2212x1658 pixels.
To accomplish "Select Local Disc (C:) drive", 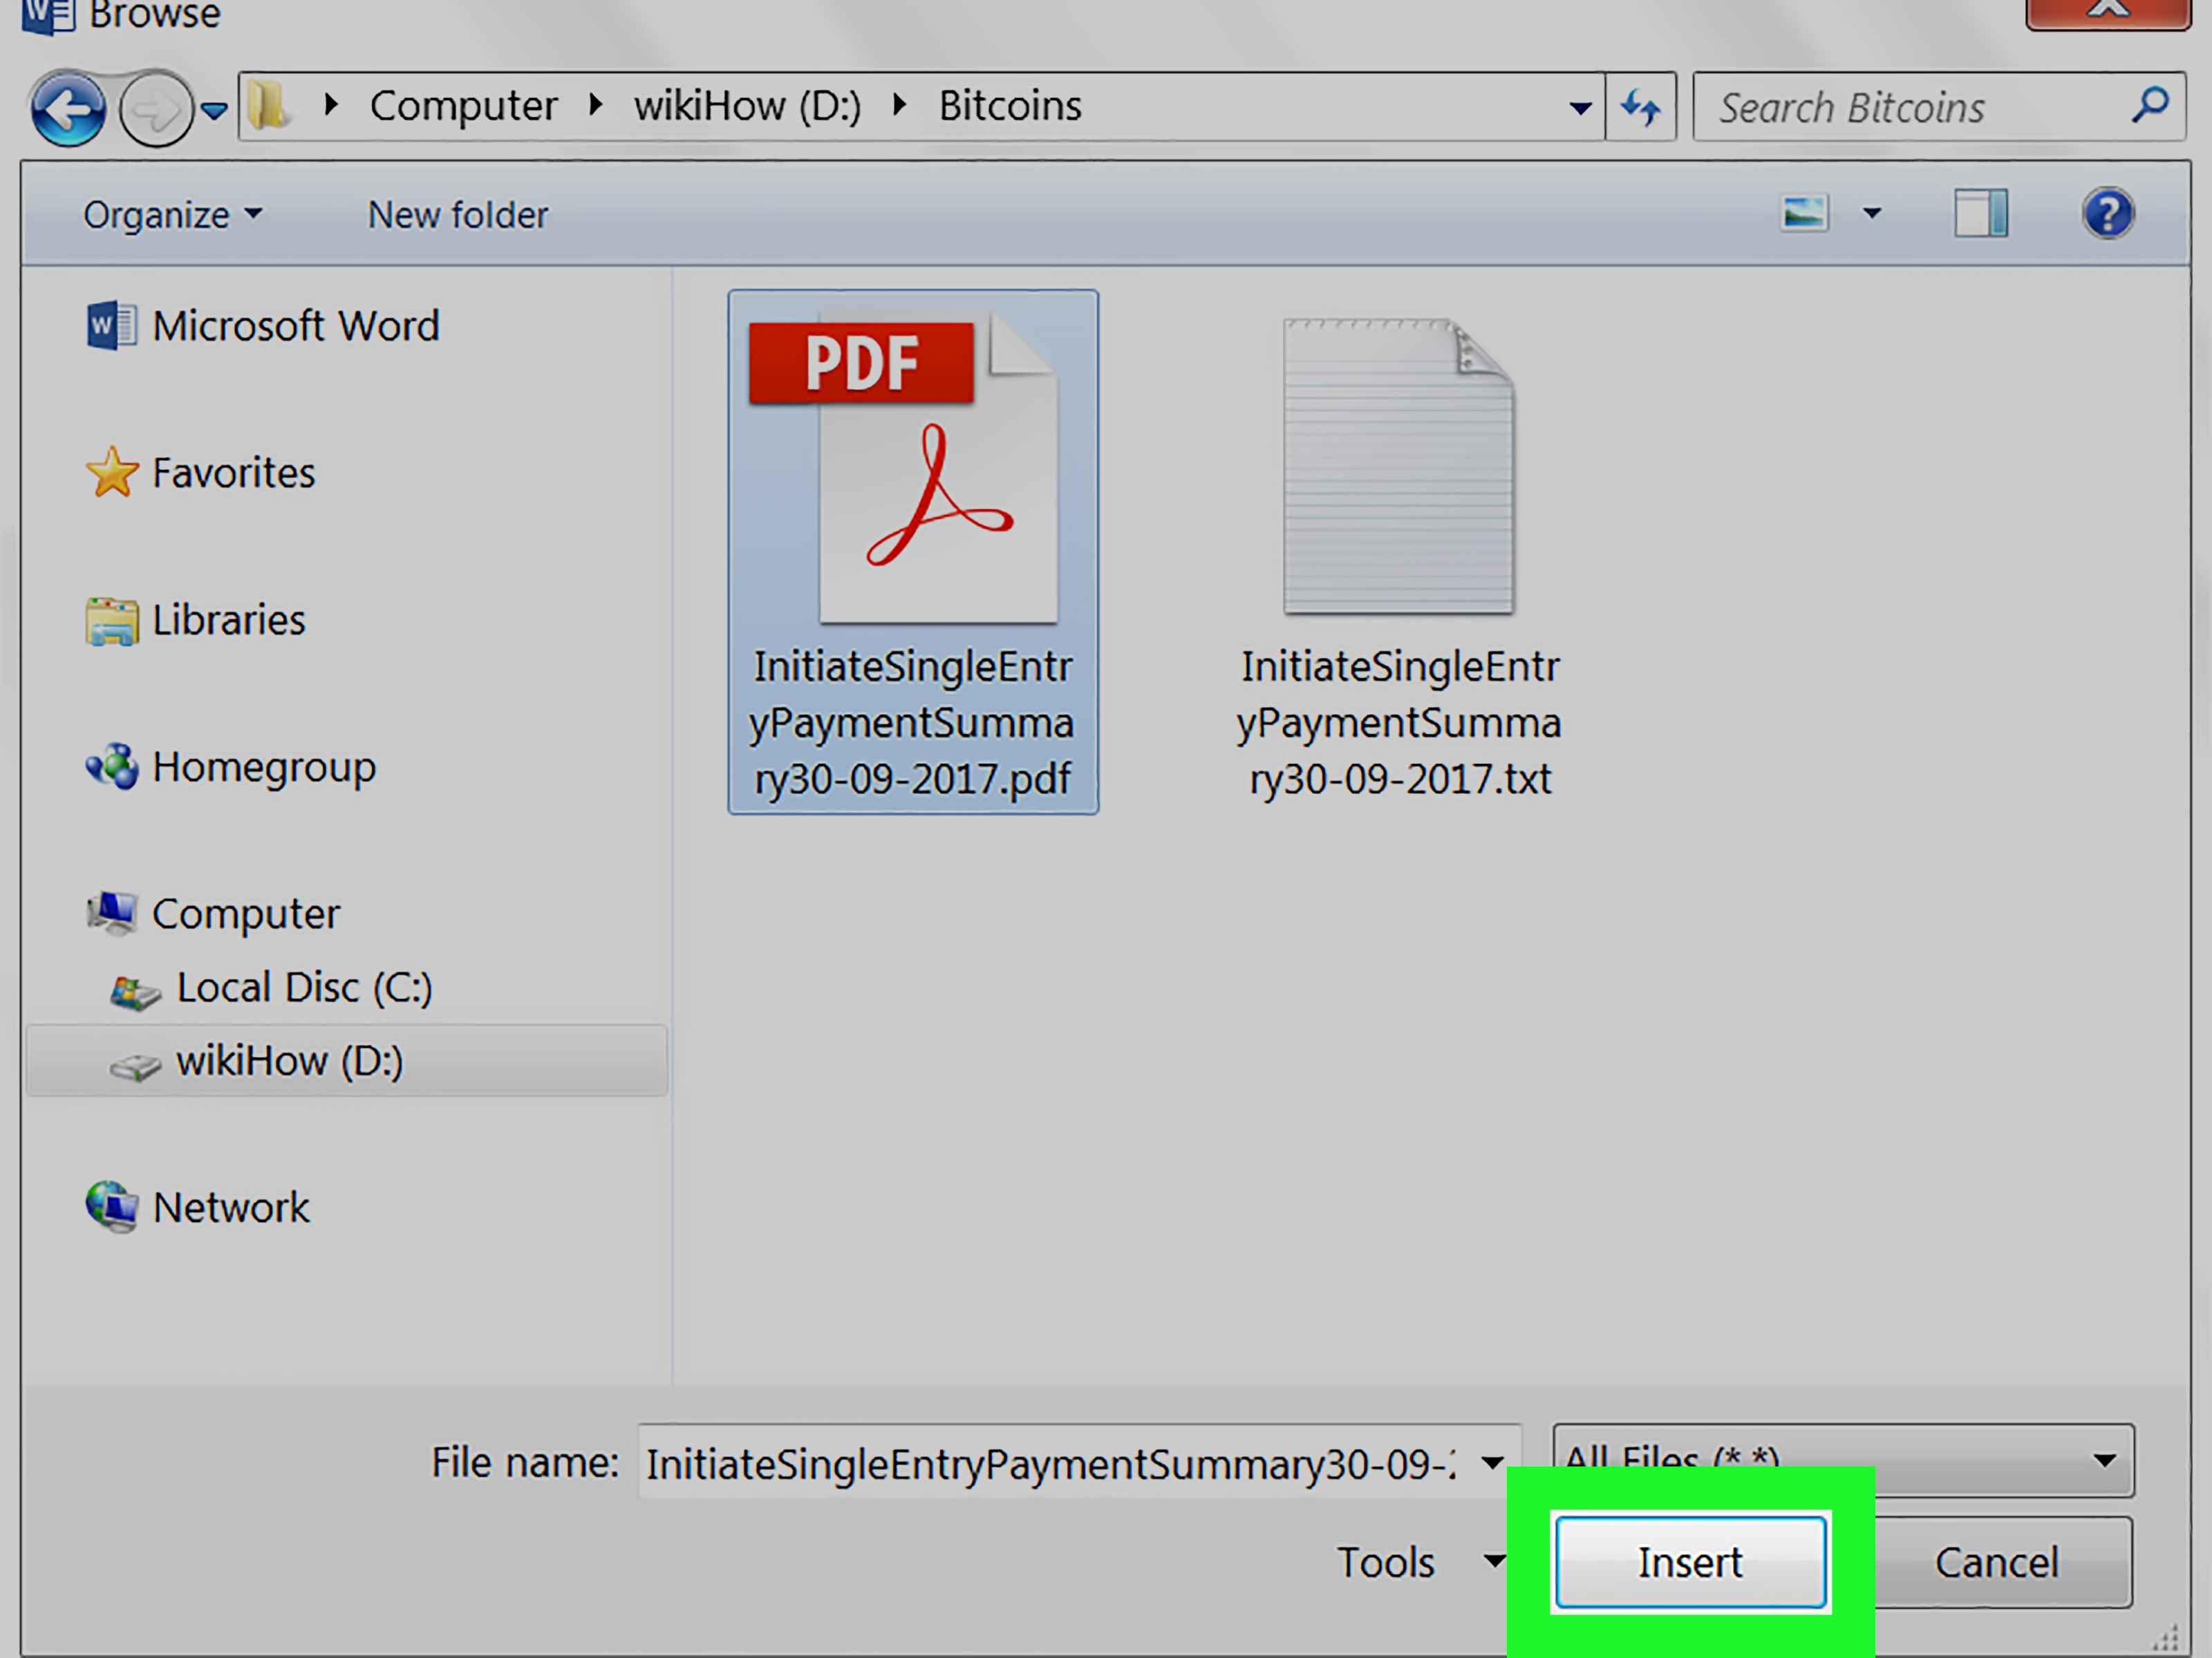I will [270, 988].
